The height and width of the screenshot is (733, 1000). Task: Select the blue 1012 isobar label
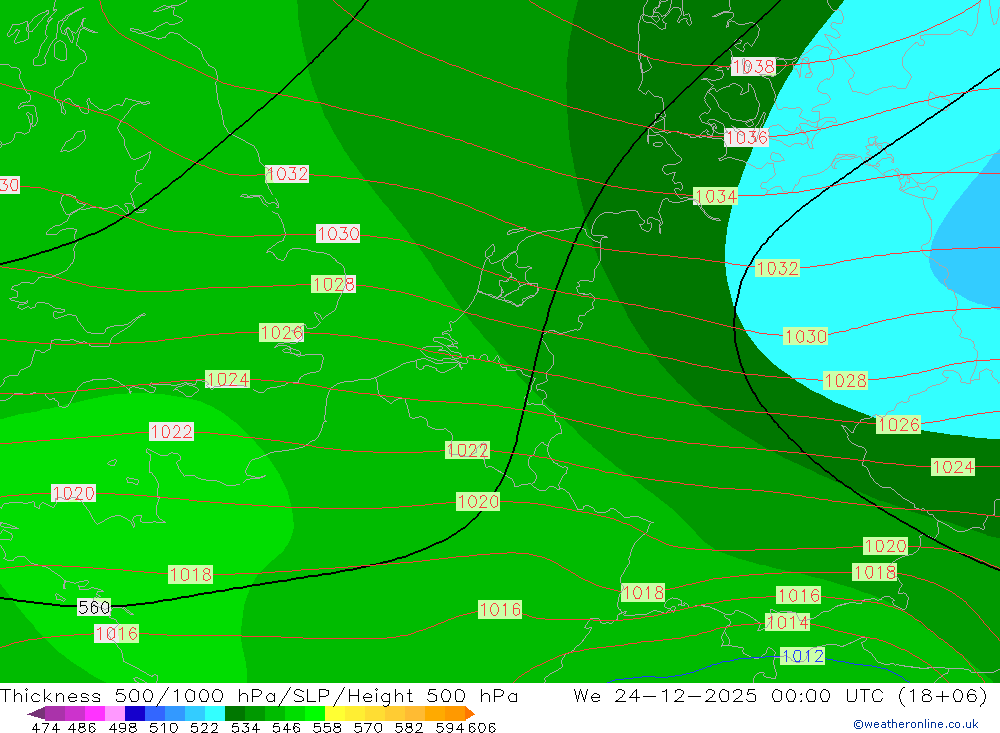[802, 656]
